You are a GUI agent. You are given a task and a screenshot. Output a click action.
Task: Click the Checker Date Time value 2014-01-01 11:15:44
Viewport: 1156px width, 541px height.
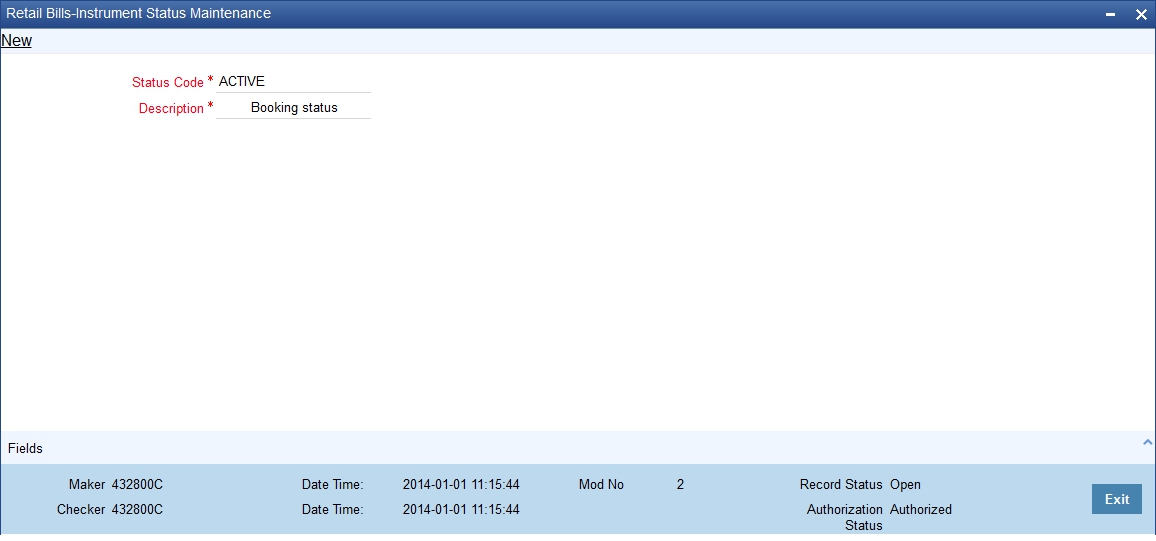coord(461,509)
